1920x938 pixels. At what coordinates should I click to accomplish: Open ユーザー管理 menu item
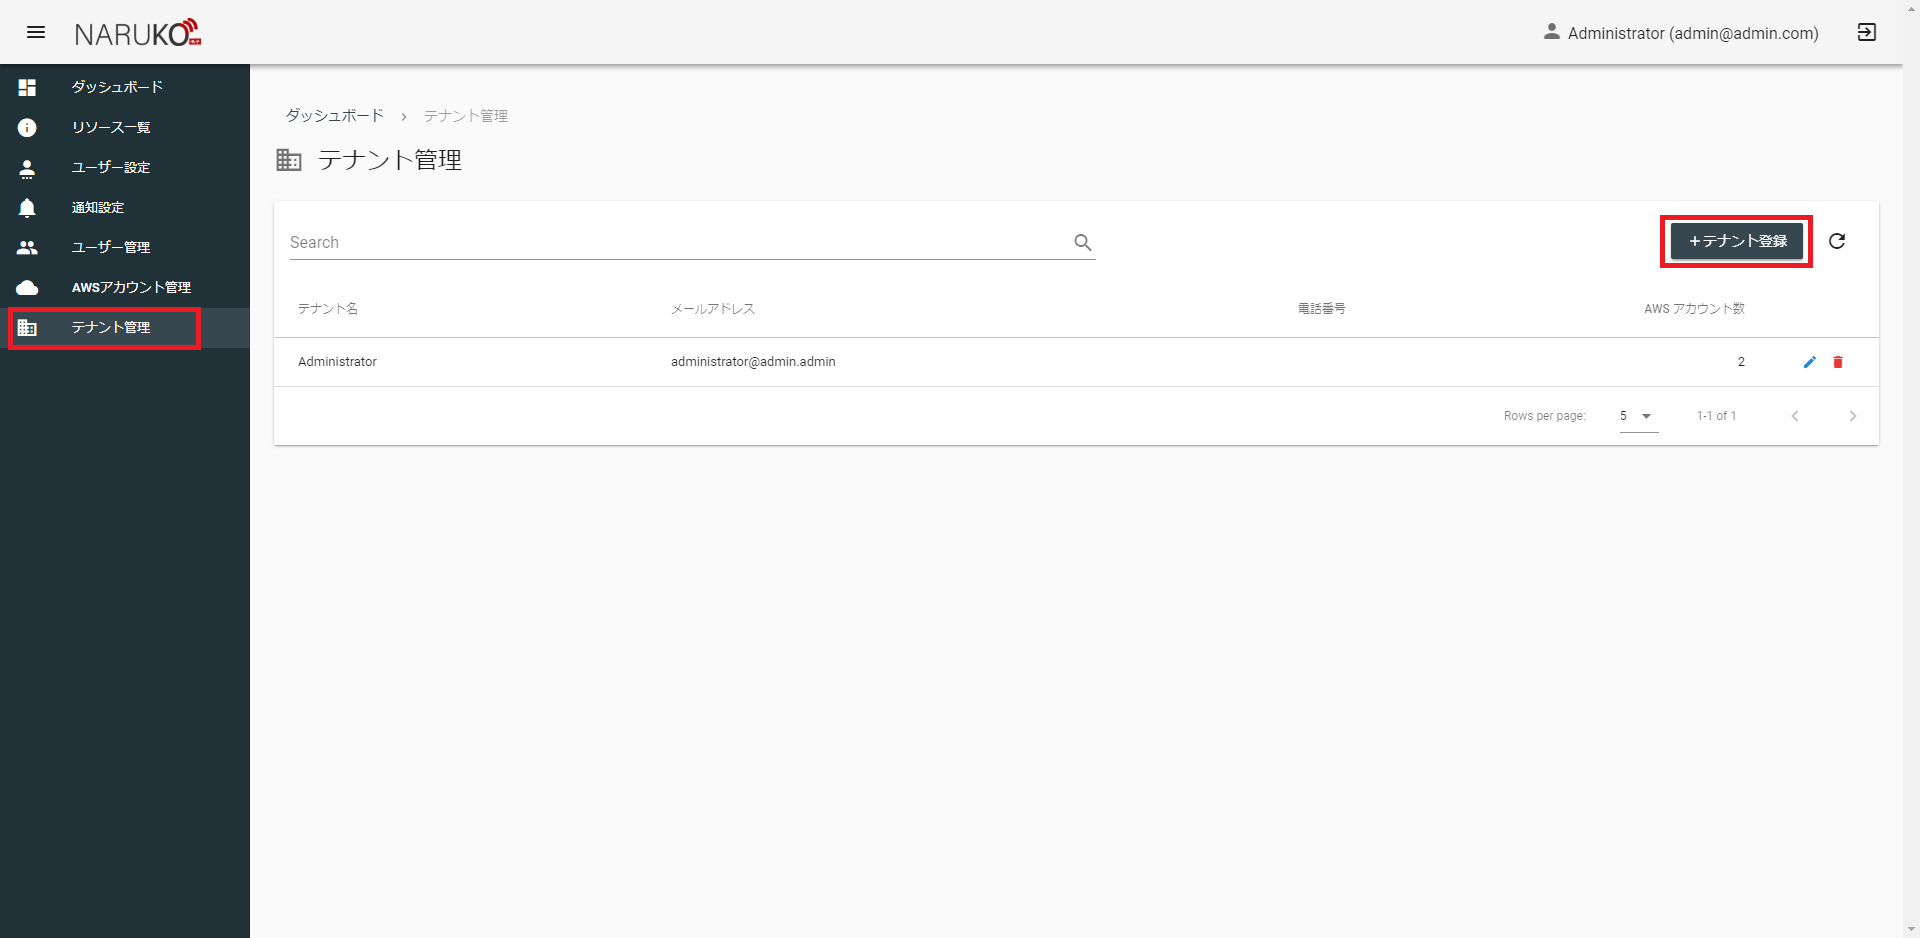pyautogui.click(x=125, y=248)
